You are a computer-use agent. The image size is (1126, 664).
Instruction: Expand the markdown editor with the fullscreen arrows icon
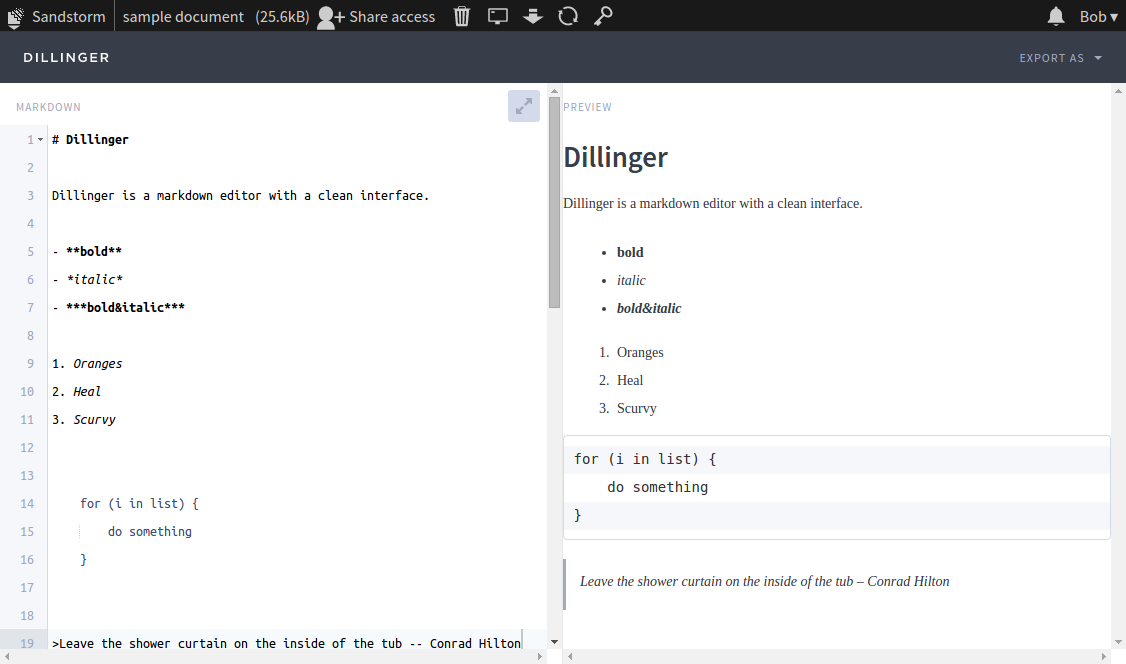click(523, 105)
